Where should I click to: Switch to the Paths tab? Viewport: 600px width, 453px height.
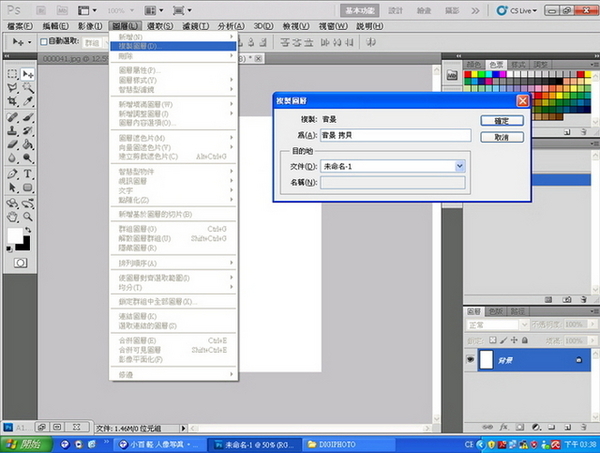coord(517,311)
